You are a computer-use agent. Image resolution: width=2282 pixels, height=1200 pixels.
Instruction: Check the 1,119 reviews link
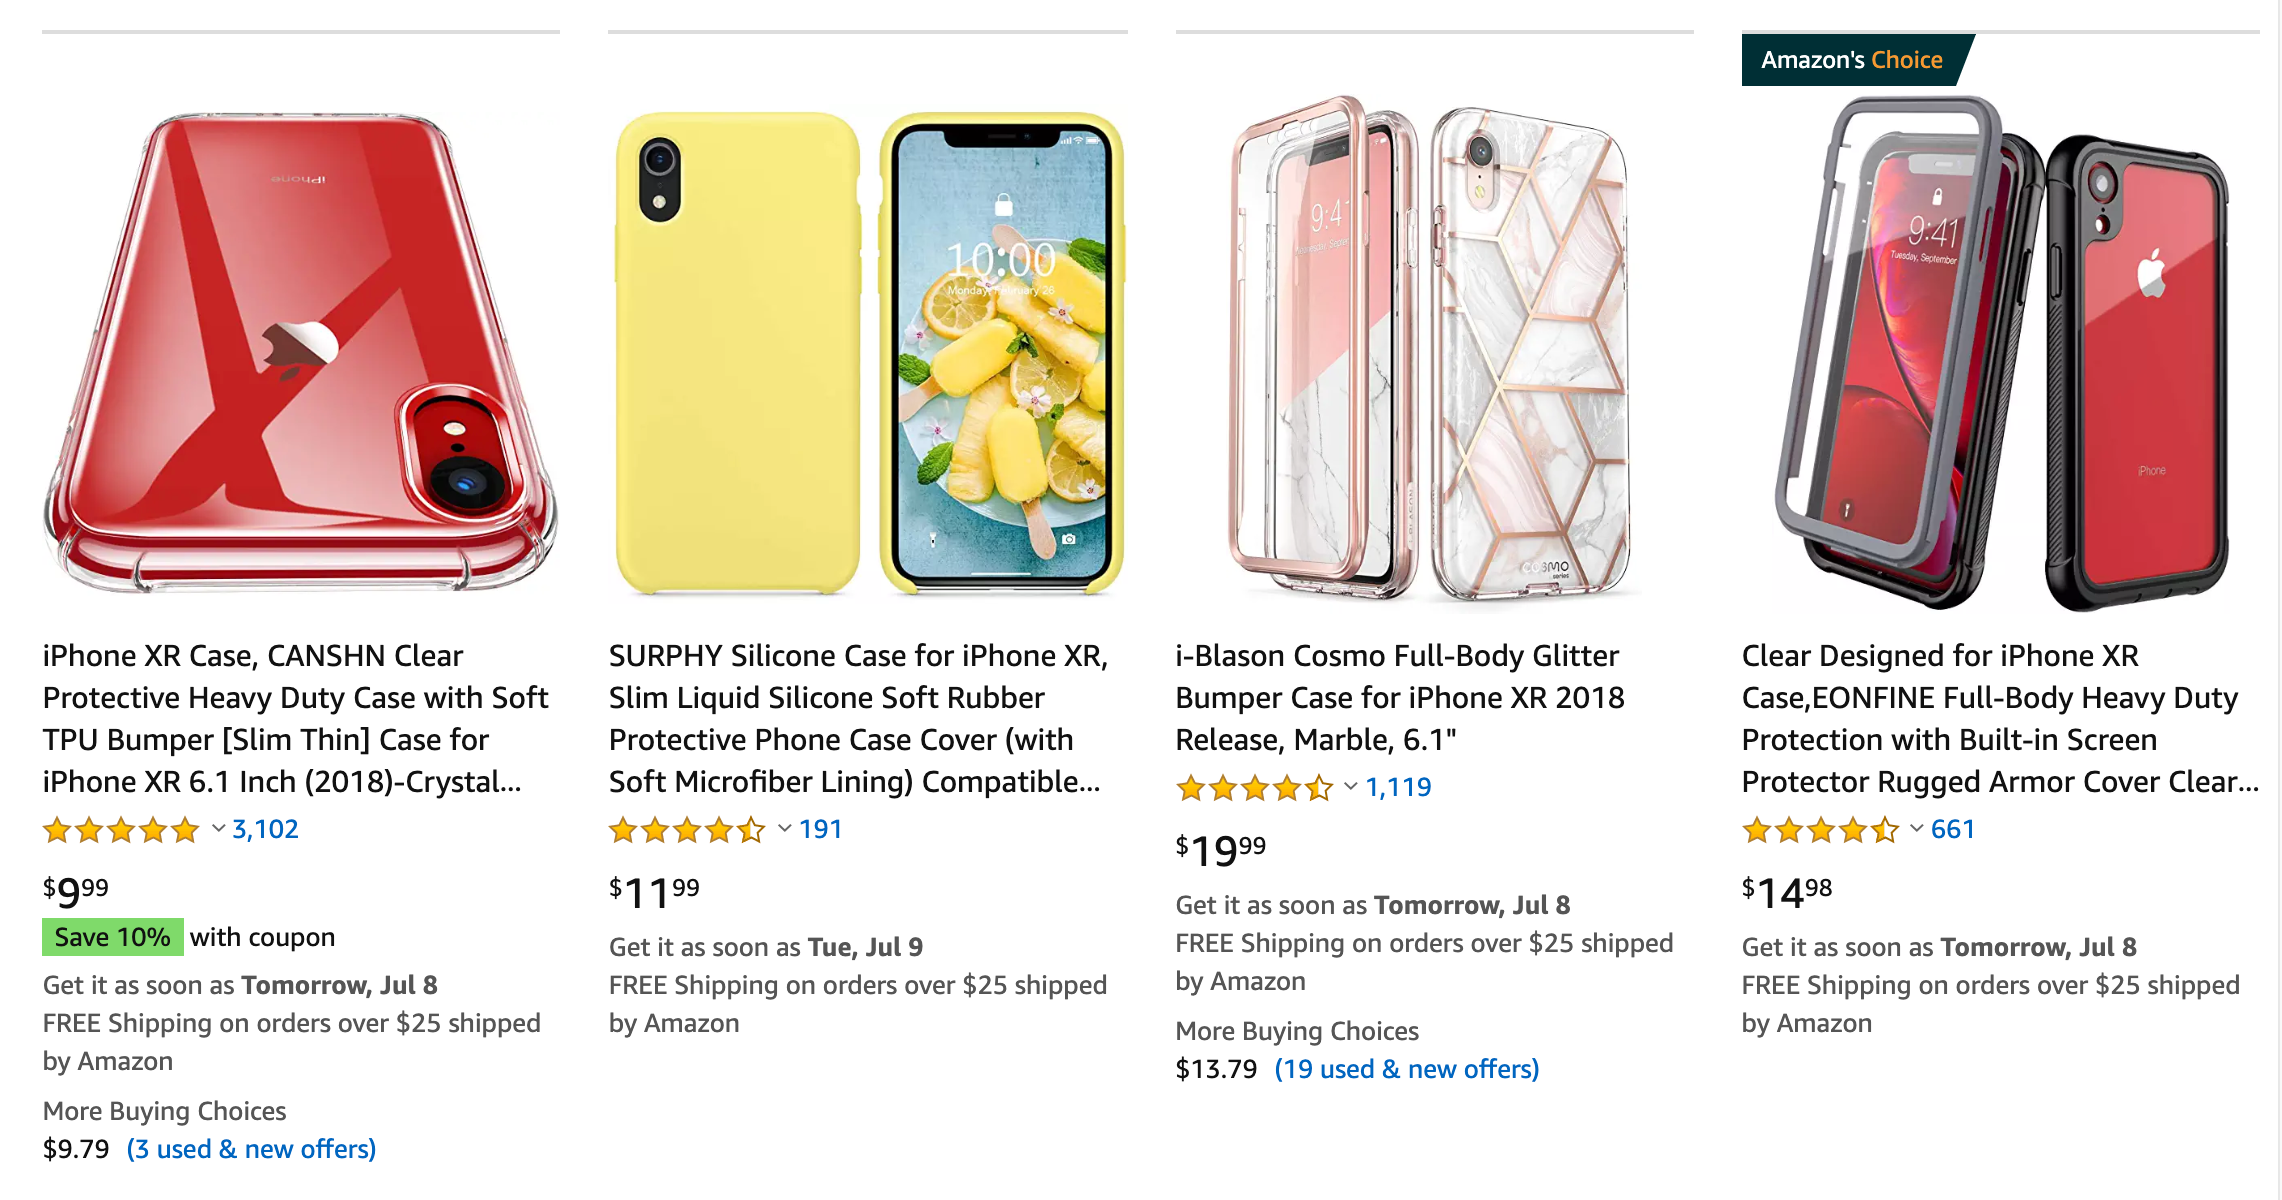coord(1397,787)
